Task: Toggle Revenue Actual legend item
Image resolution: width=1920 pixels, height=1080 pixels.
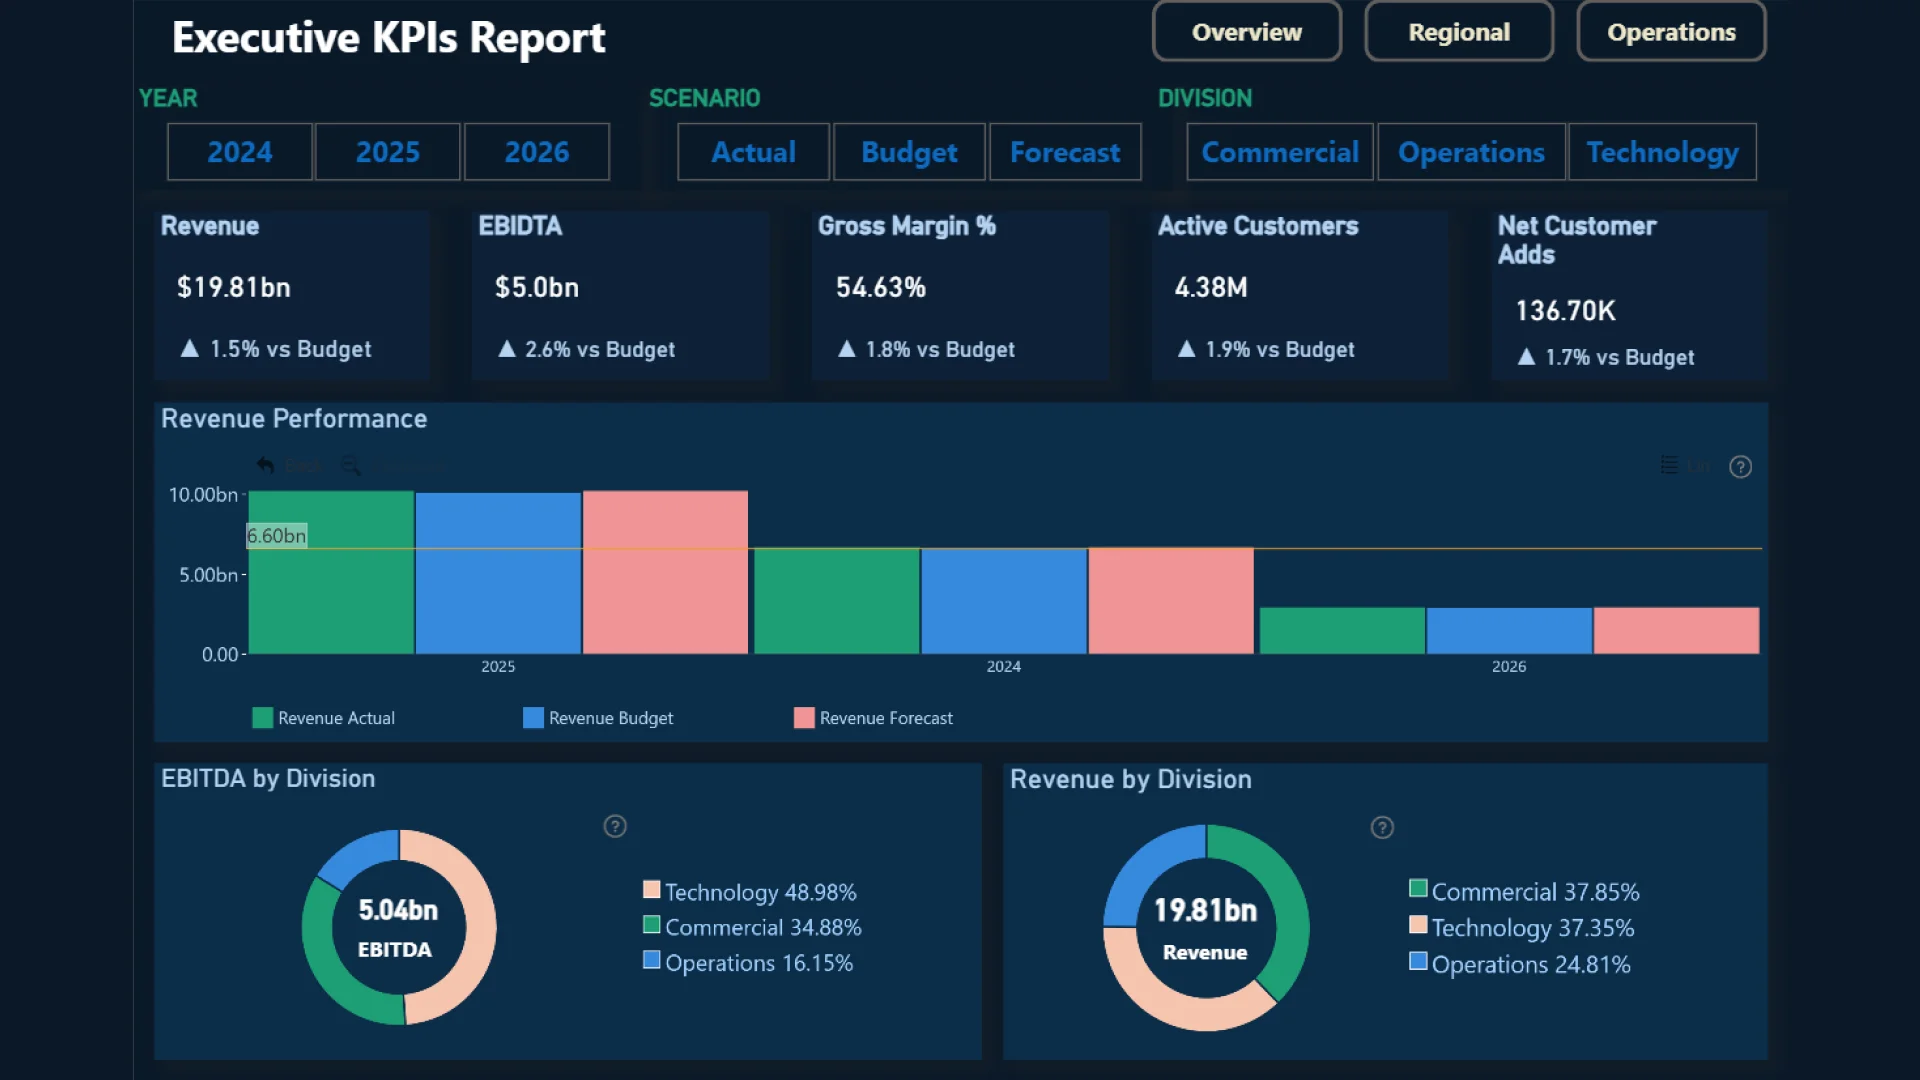Action: [324, 718]
